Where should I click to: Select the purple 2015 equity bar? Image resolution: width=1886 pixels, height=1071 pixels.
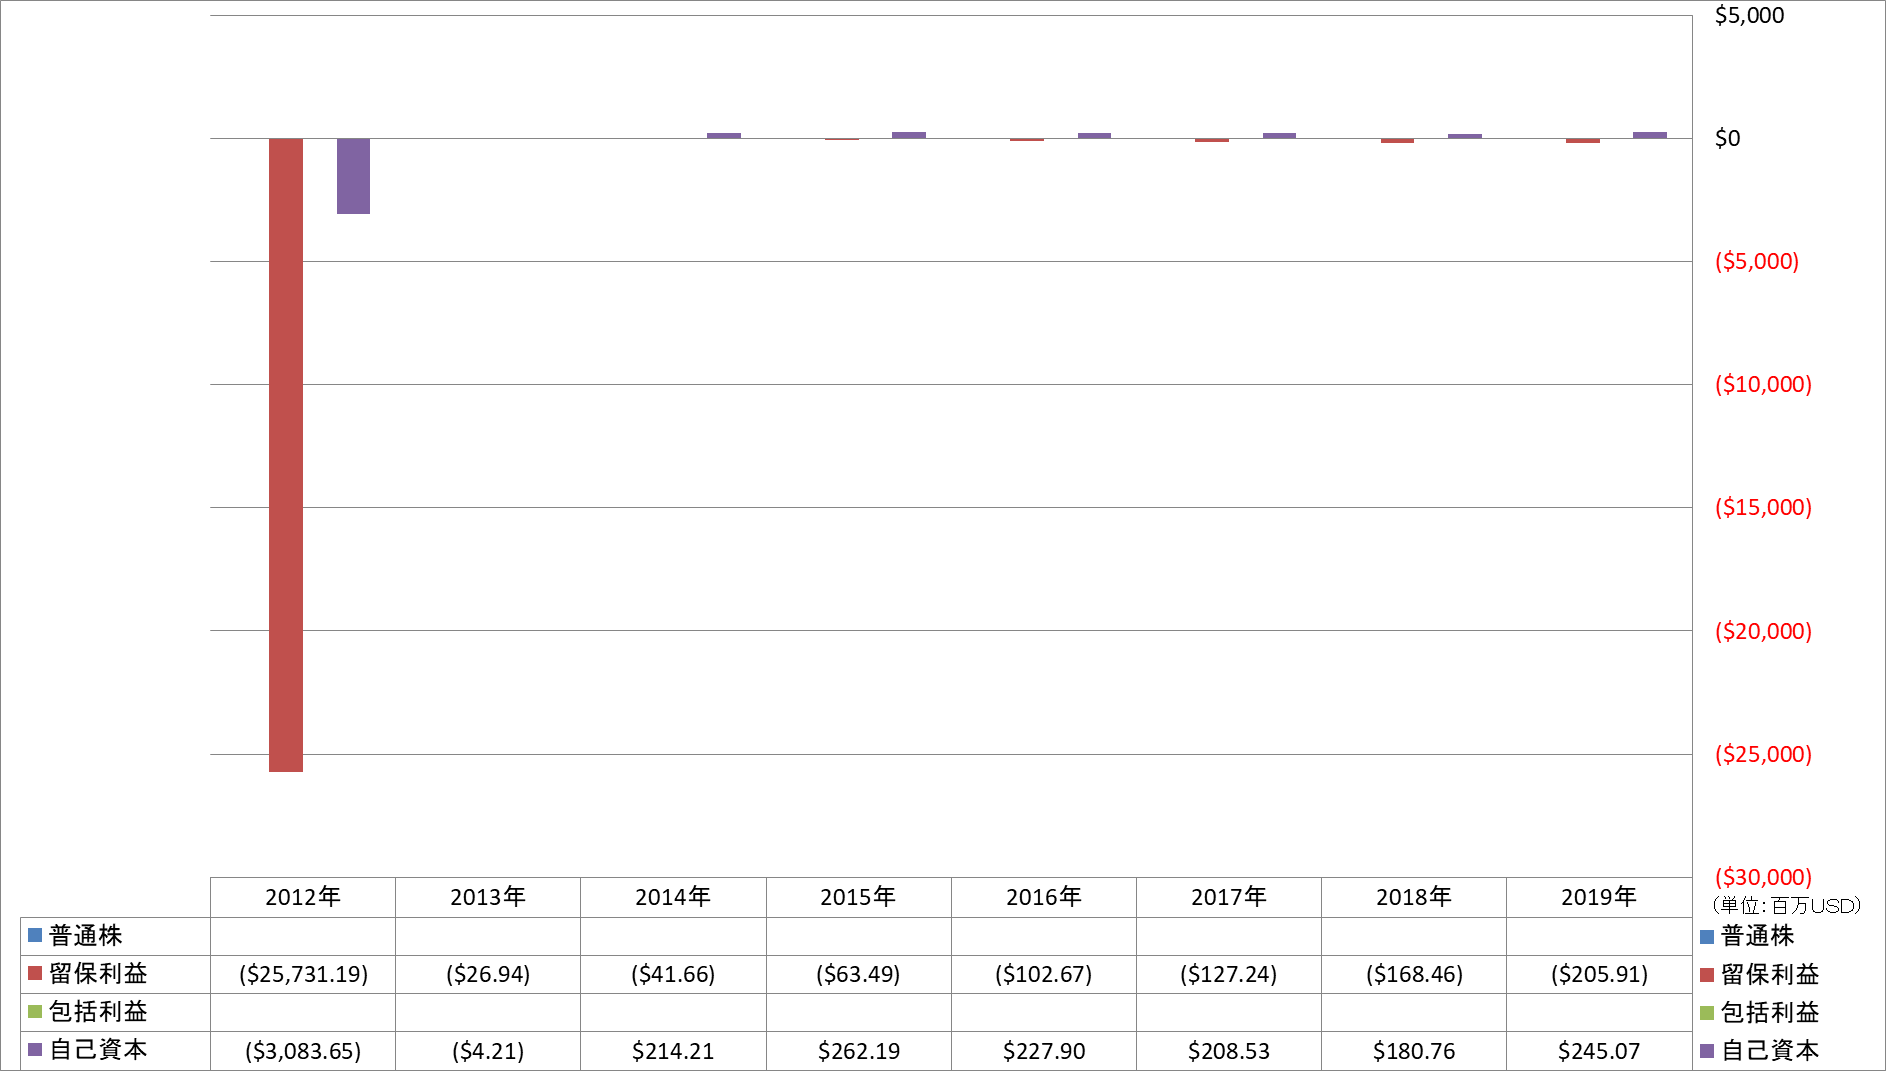(909, 135)
